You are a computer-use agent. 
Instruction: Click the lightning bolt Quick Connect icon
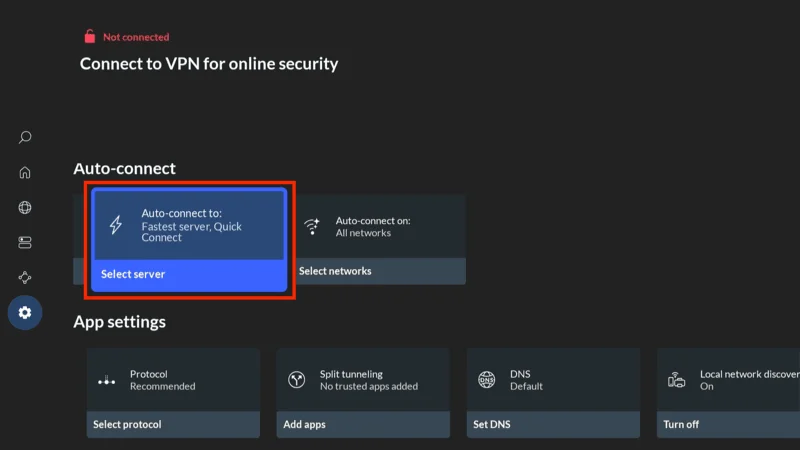pos(116,226)
